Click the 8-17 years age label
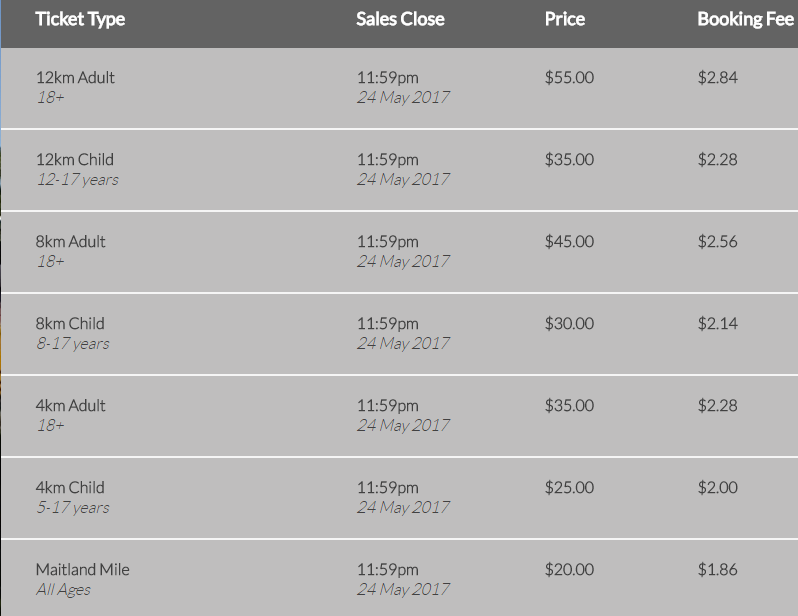The image size is (798, 616). pos(73,344)
